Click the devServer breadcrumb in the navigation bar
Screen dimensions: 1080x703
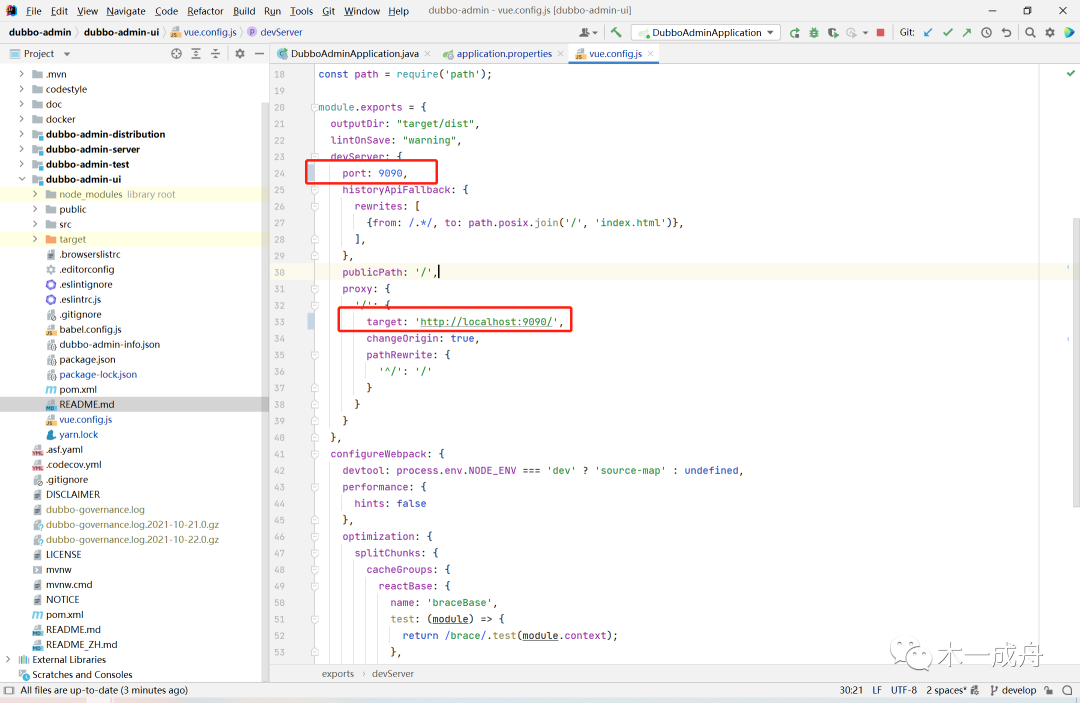(x=275, y=32)
